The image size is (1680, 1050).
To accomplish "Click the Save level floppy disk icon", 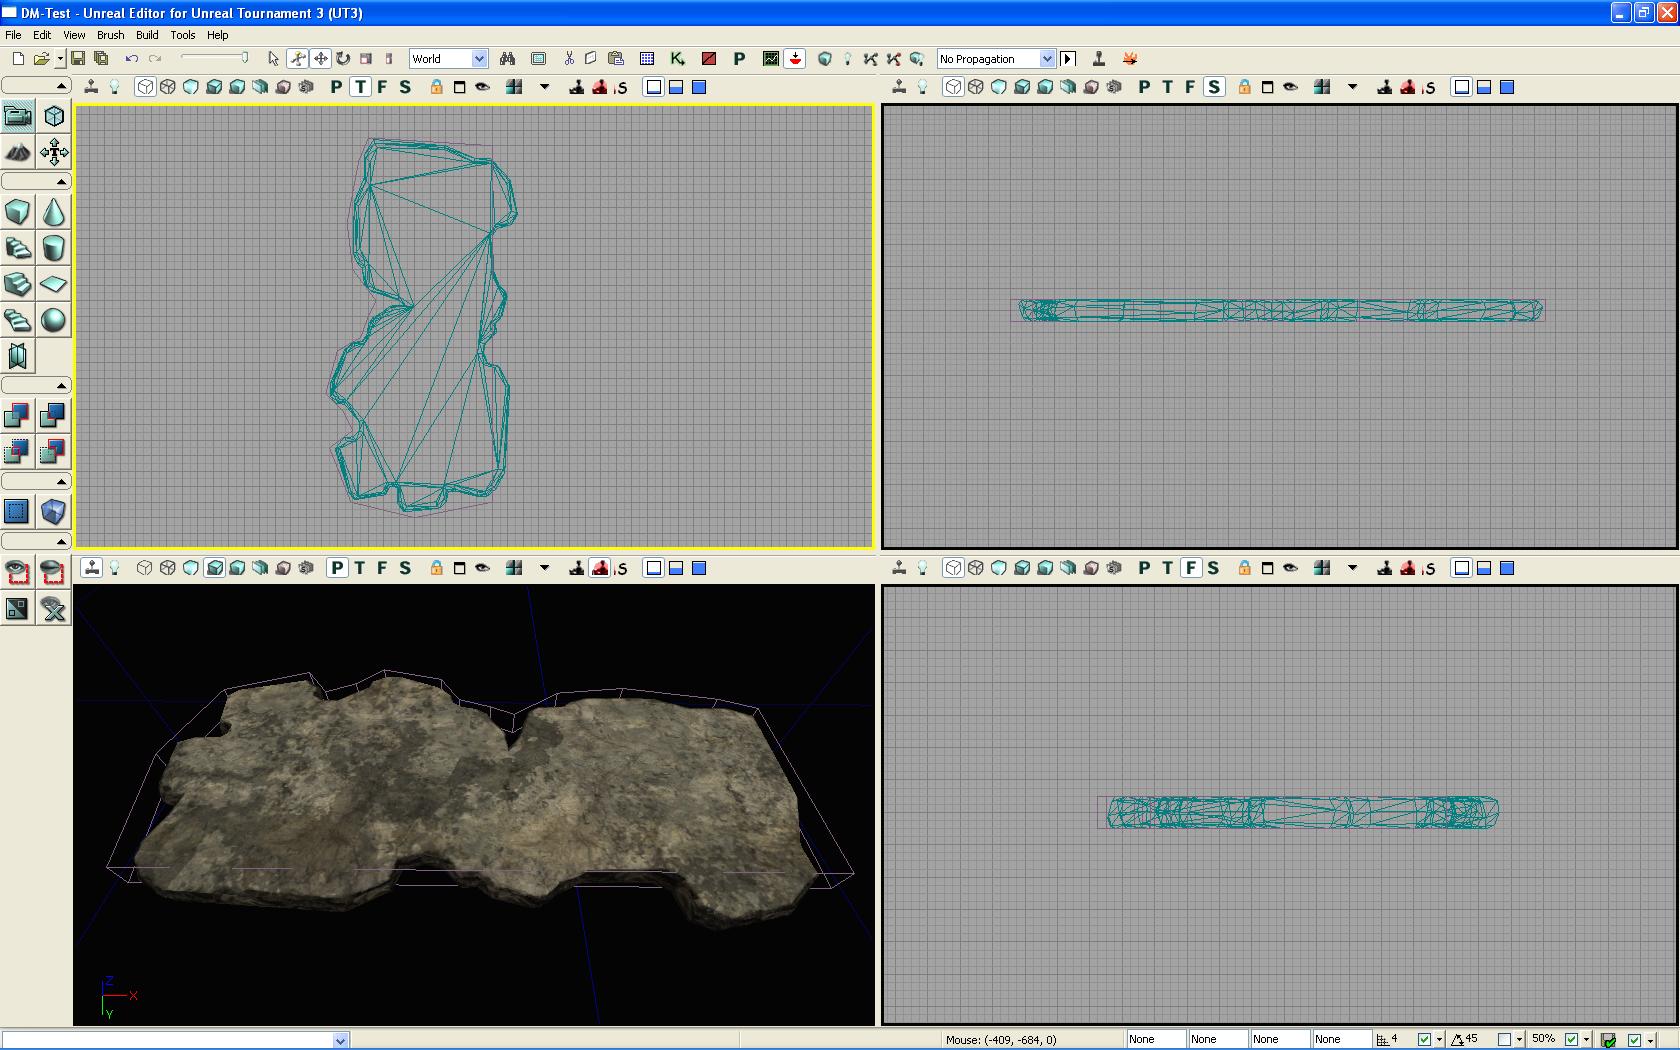I will coord(77,59).
